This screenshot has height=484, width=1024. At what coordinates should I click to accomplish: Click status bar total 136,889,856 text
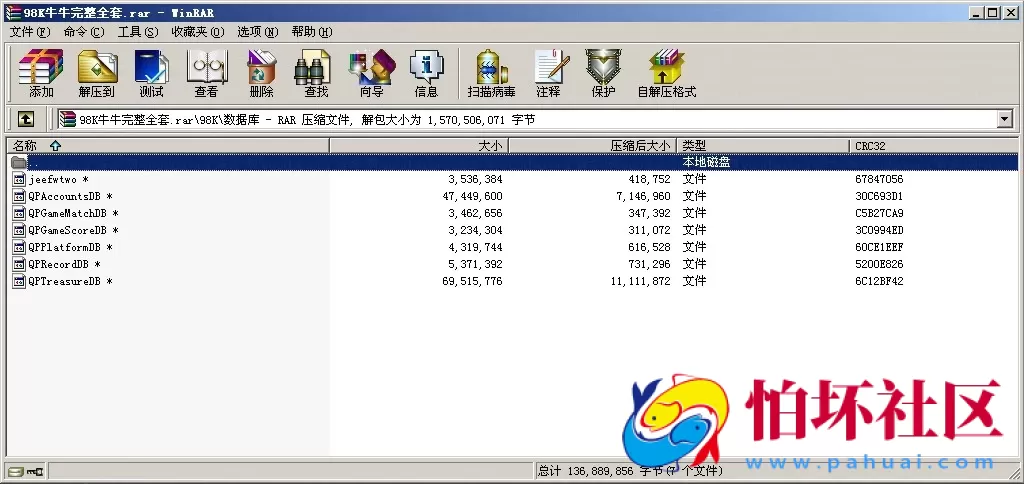(631, 471)
